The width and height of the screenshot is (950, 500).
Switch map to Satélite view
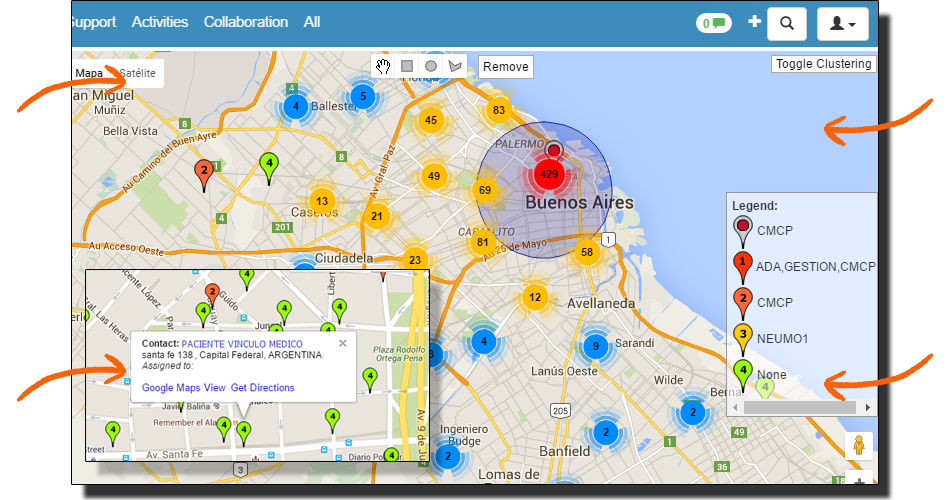point(137,73)
